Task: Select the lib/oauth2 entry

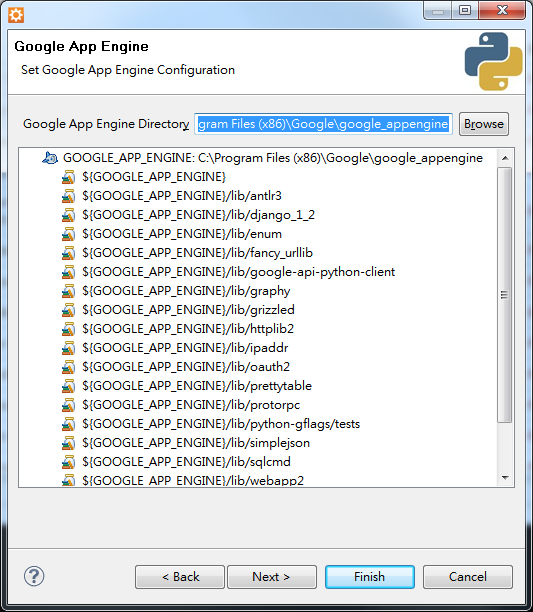Action: [x=186, y=367]
